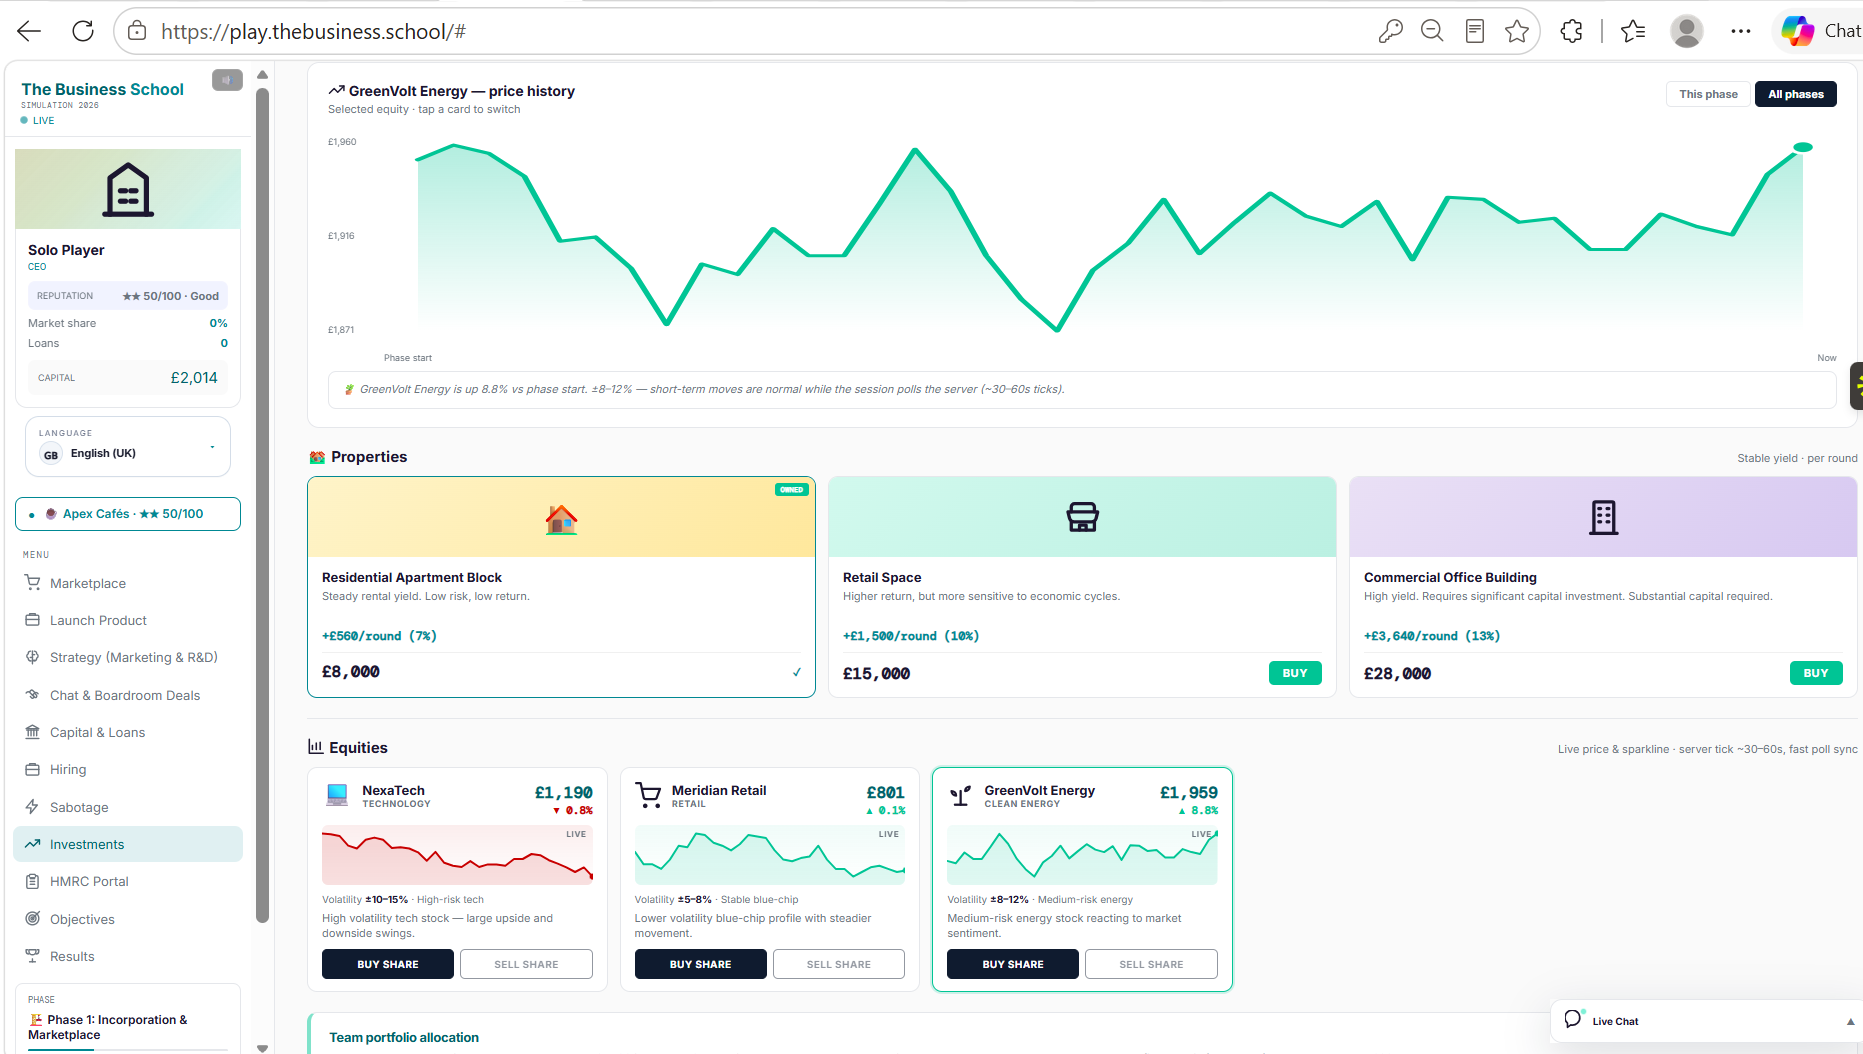Click the GreenVolt Energy sparkline chart
Screen dimensions: 1863x1054
tap(1082, 855)
